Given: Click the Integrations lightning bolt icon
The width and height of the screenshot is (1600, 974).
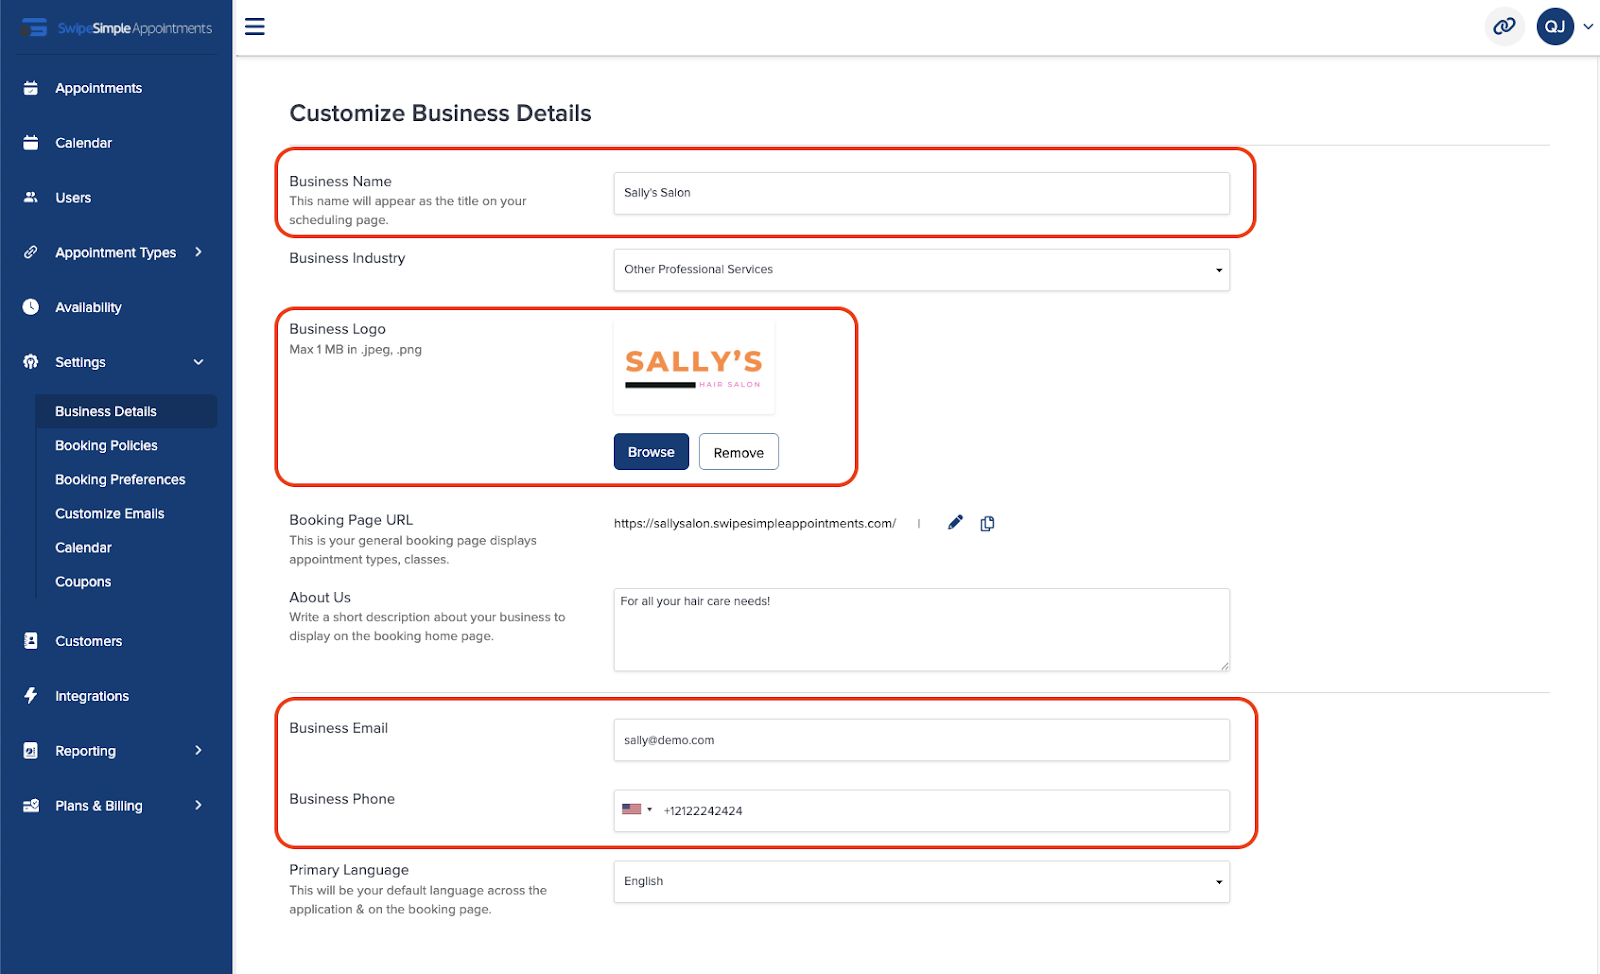Looking at the screenshot, I should point(31,695).
